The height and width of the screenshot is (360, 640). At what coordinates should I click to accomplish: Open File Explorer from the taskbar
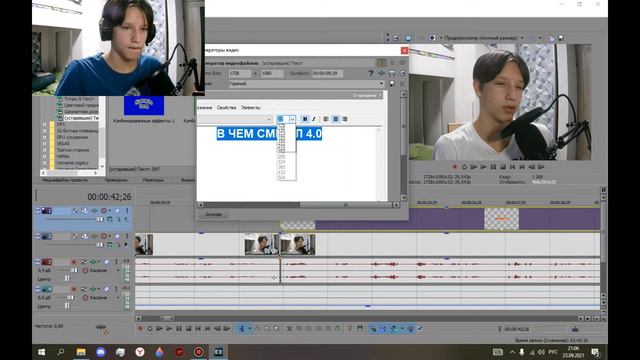pyautogui.click(x=81, y=352)
